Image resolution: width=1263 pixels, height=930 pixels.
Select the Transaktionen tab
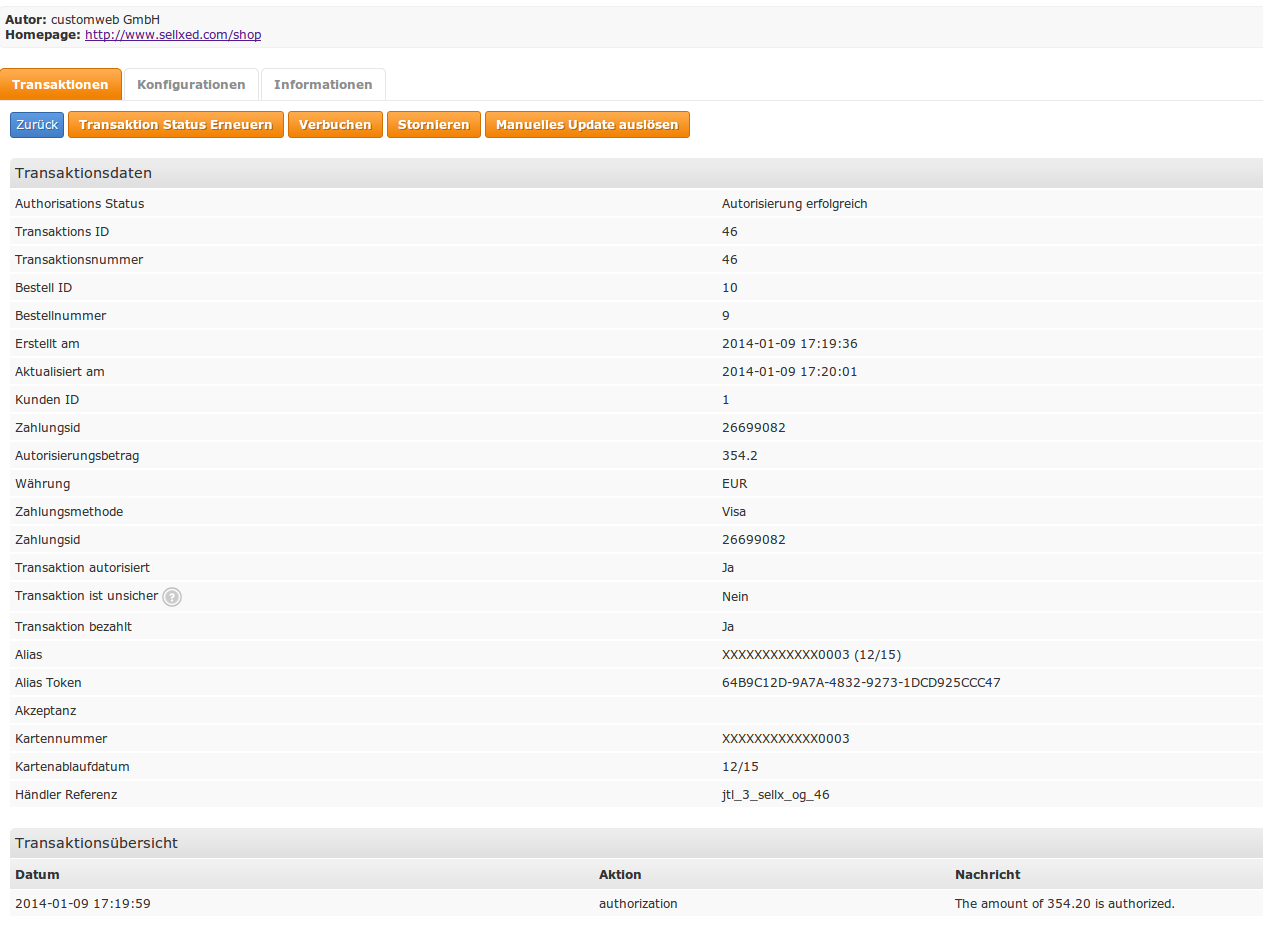tap(61, 85)
